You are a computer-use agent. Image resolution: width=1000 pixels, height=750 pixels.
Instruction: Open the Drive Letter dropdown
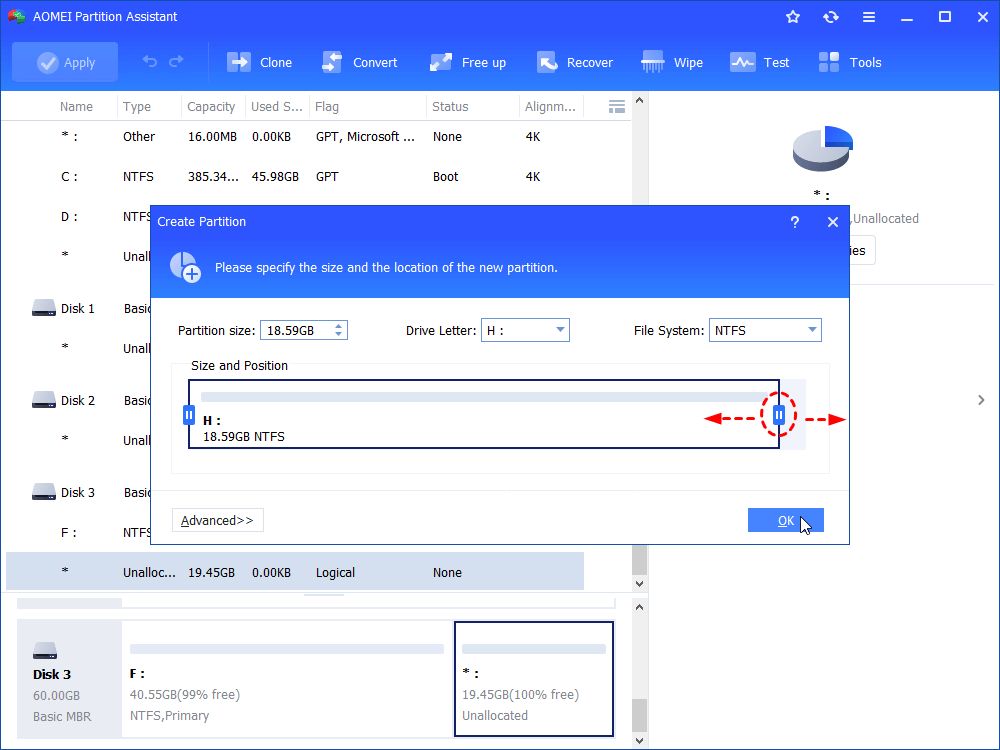tap(525, 329)
